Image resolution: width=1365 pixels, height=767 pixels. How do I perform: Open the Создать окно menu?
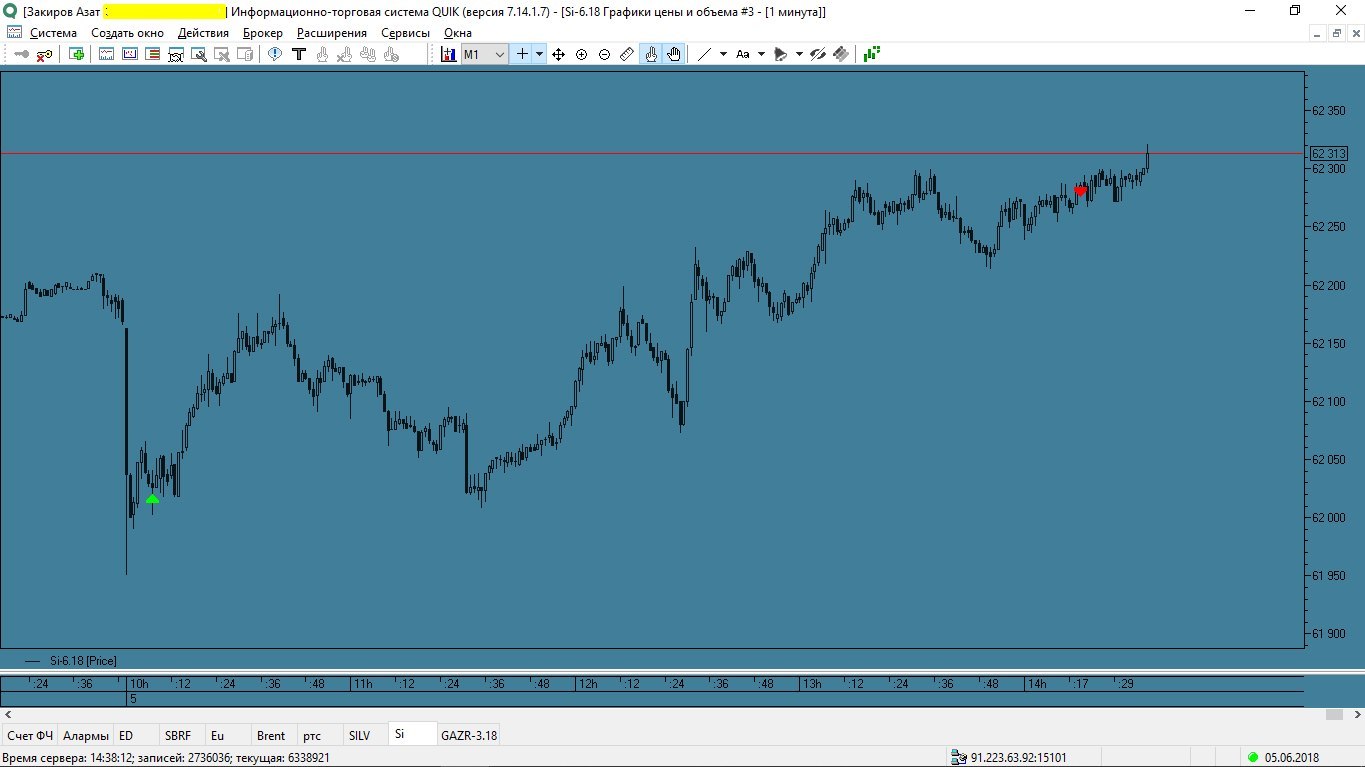coord(127,33)
